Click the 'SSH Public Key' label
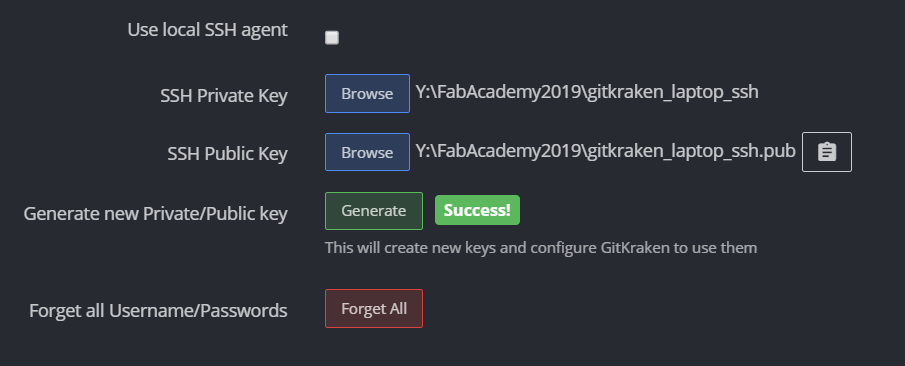Screen dimensions: 905x366 227,154
